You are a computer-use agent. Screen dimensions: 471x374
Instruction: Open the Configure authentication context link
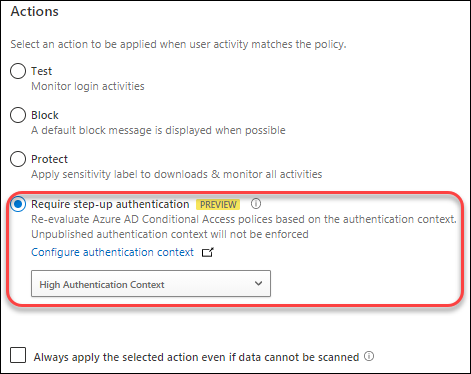[112, 252]
